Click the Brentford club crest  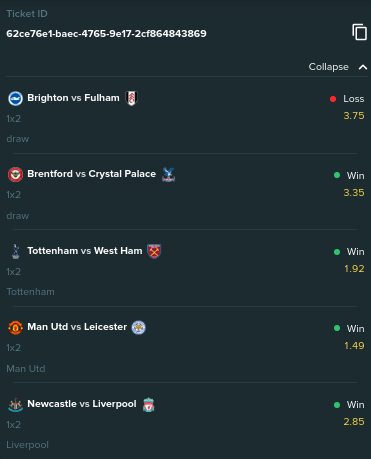coord(15,174)
